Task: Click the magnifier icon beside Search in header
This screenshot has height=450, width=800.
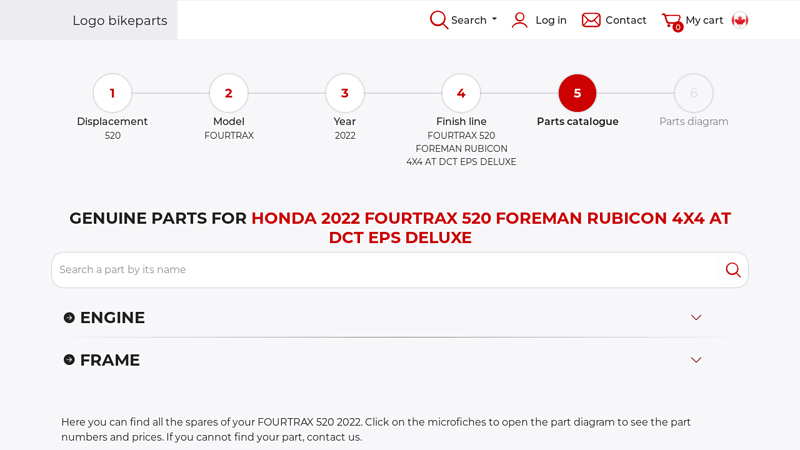Action: 439,20
